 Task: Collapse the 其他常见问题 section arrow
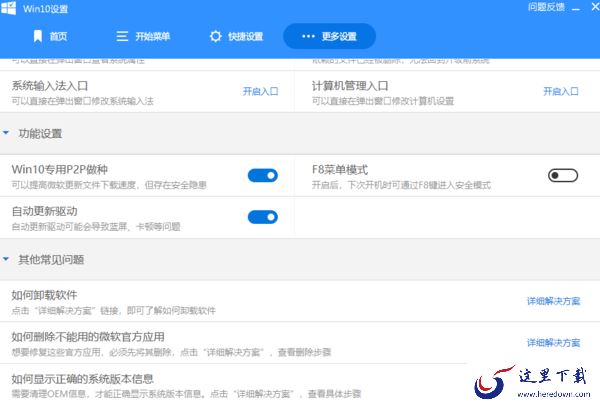6,259
